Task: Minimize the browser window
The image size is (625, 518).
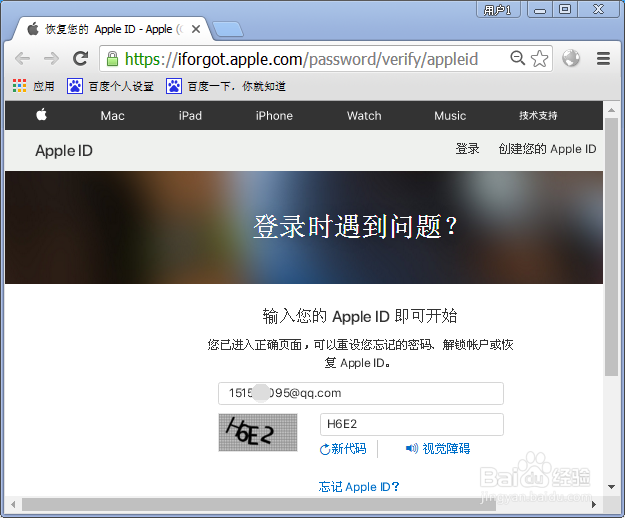Action: click(x=540, y=10)
